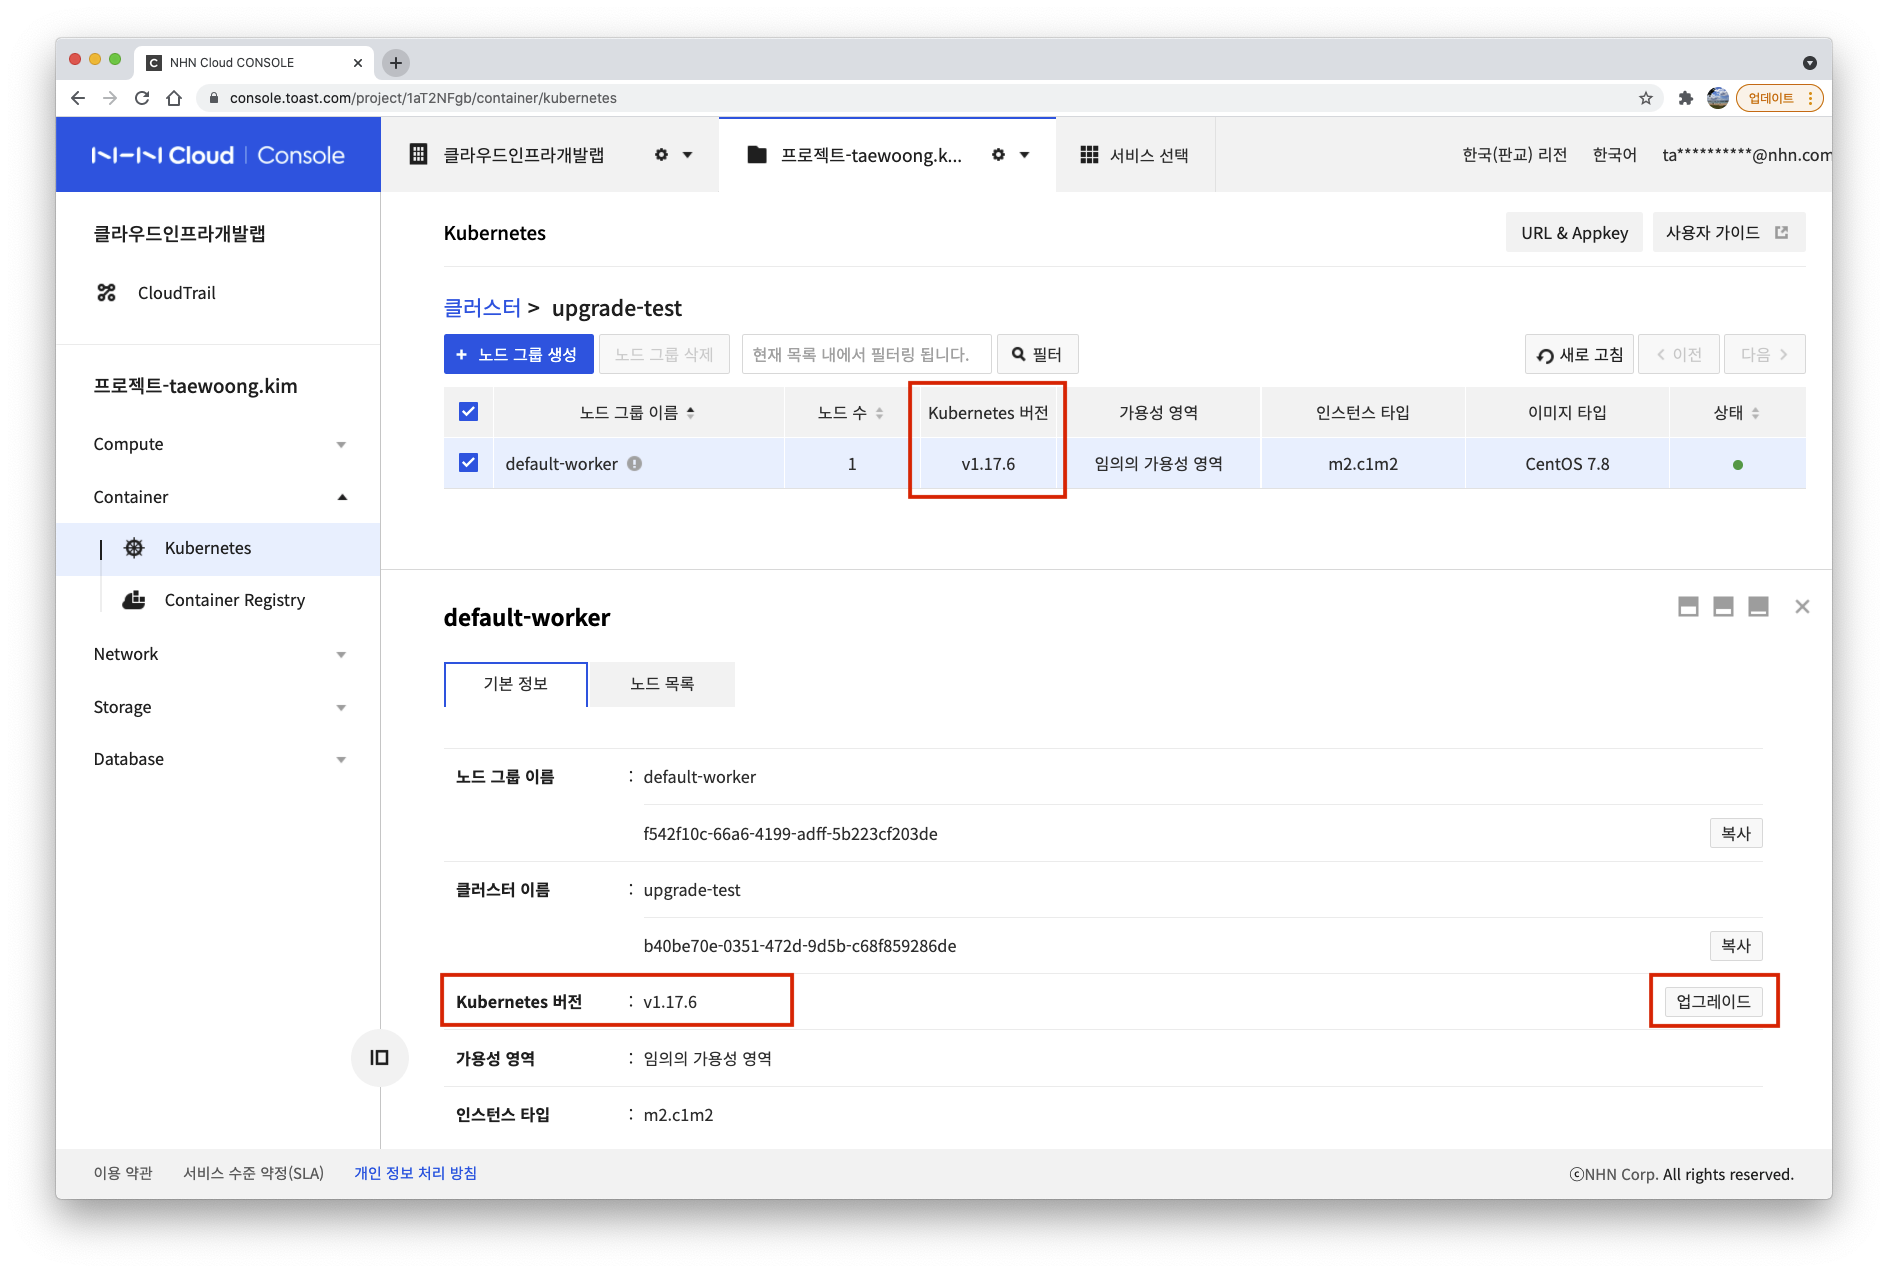
Task: Copy the node group ID with 복사
Action: point(1736,833)
